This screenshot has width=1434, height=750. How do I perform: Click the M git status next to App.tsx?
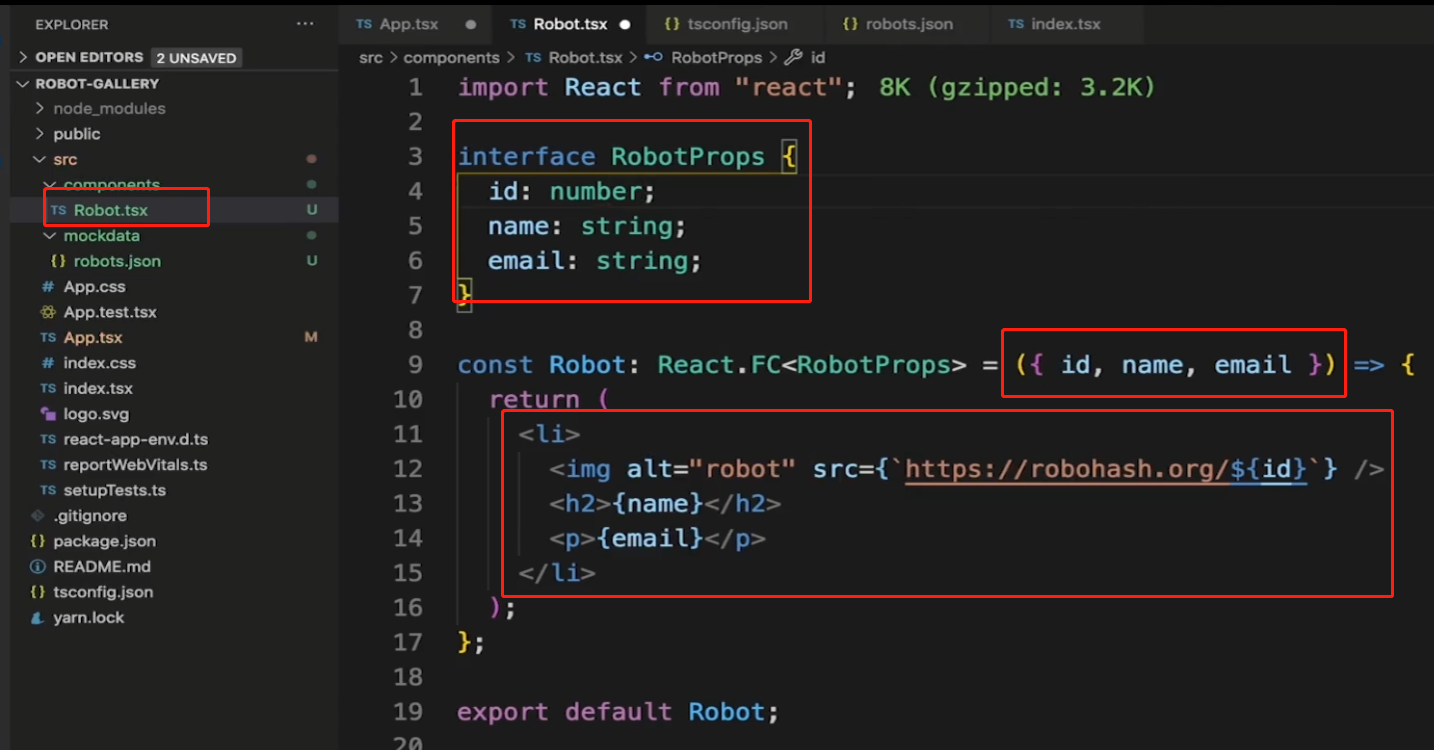[311, 338]
